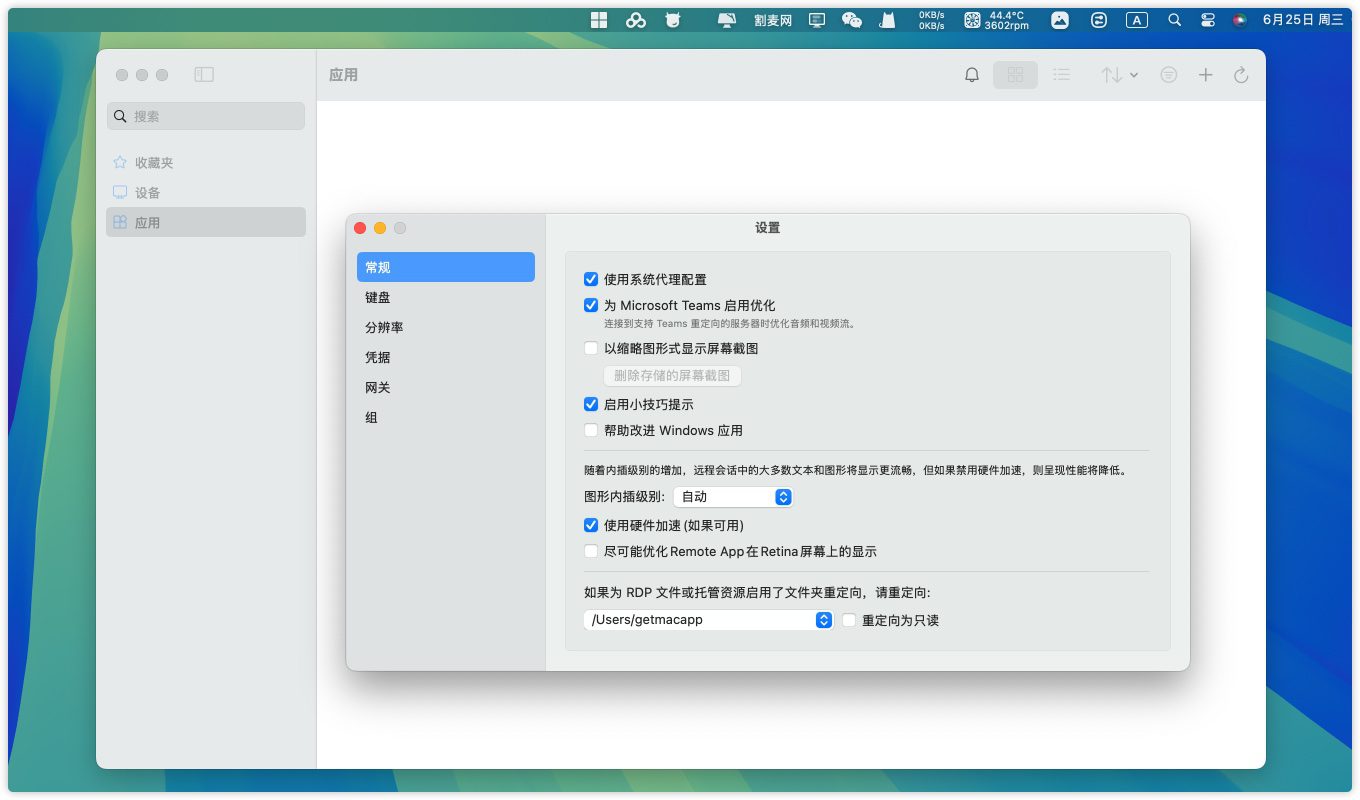Click the filter circle icon
Image resolution: width=1360 pixels, height=800 pixels.
point(1168,75)
